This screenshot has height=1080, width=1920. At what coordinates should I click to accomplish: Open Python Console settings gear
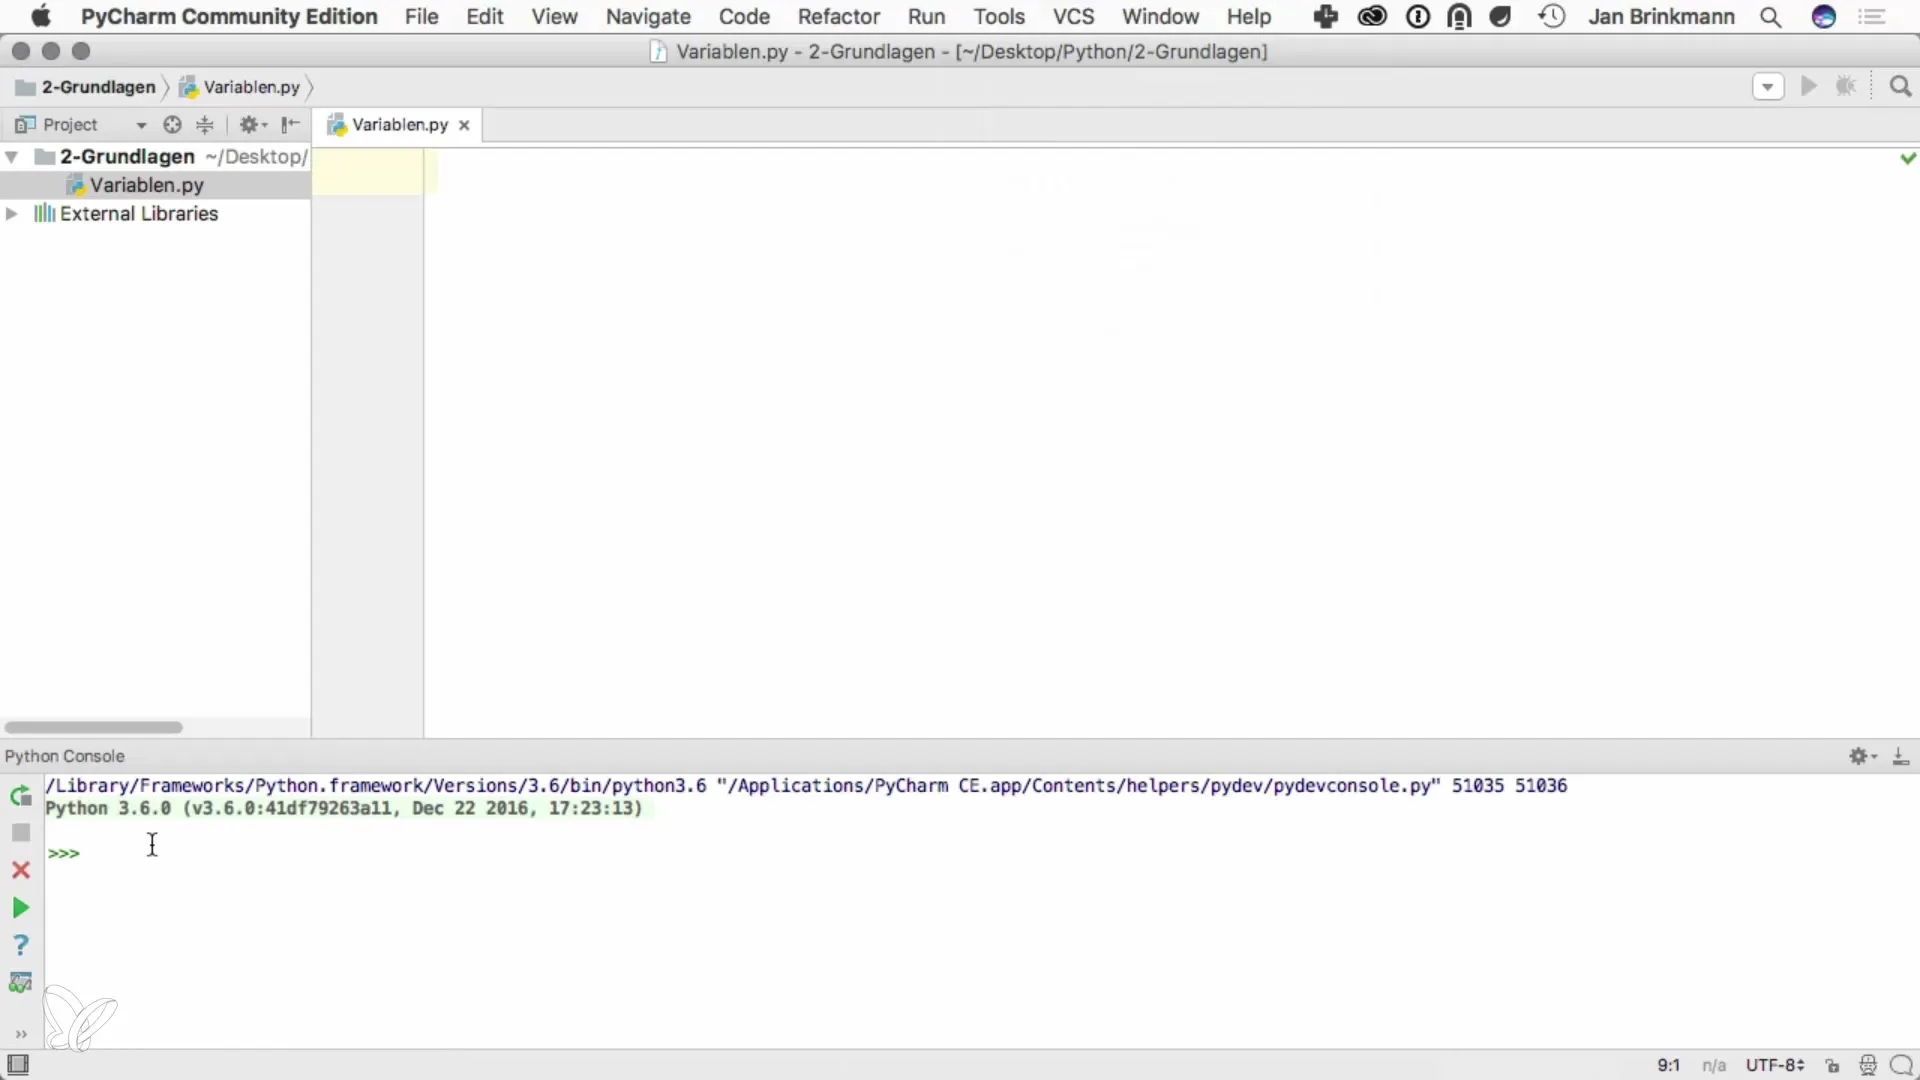1862,757
